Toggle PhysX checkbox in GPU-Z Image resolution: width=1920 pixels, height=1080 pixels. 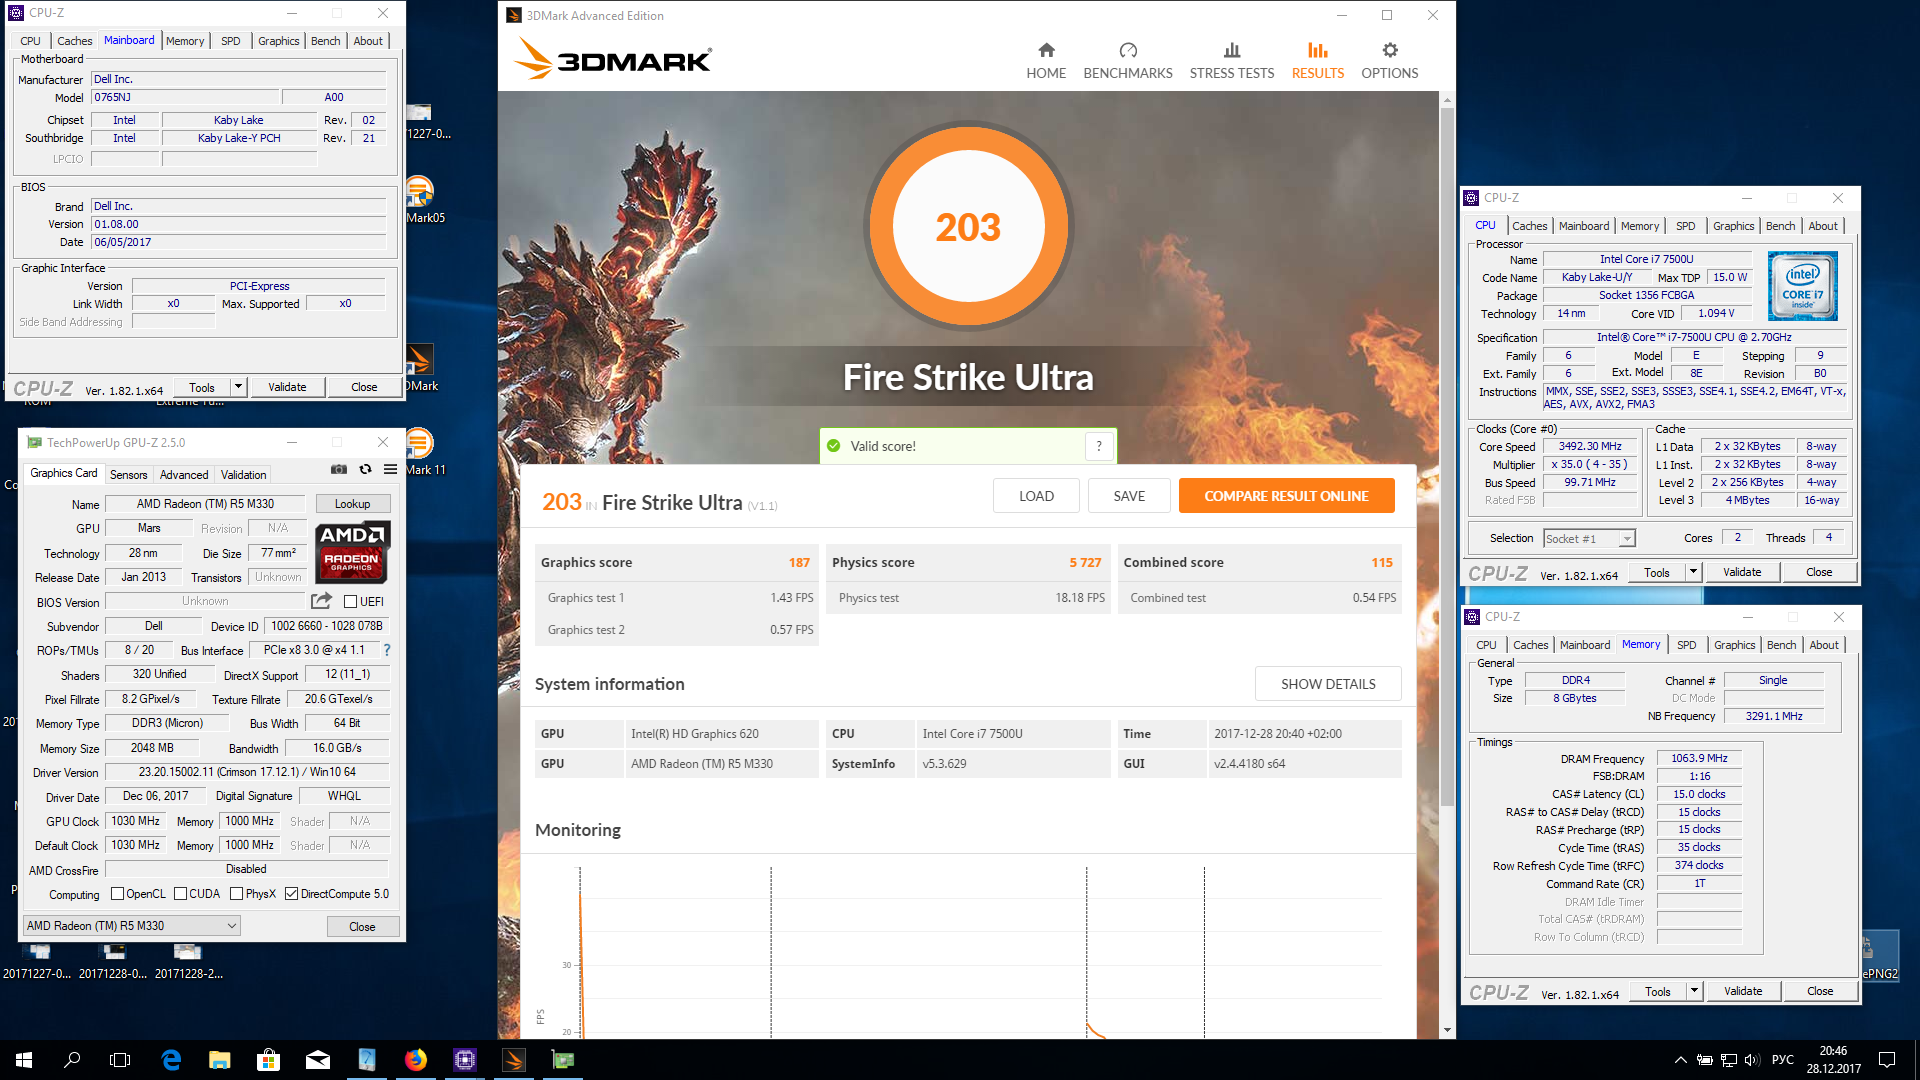coord(237,894)
